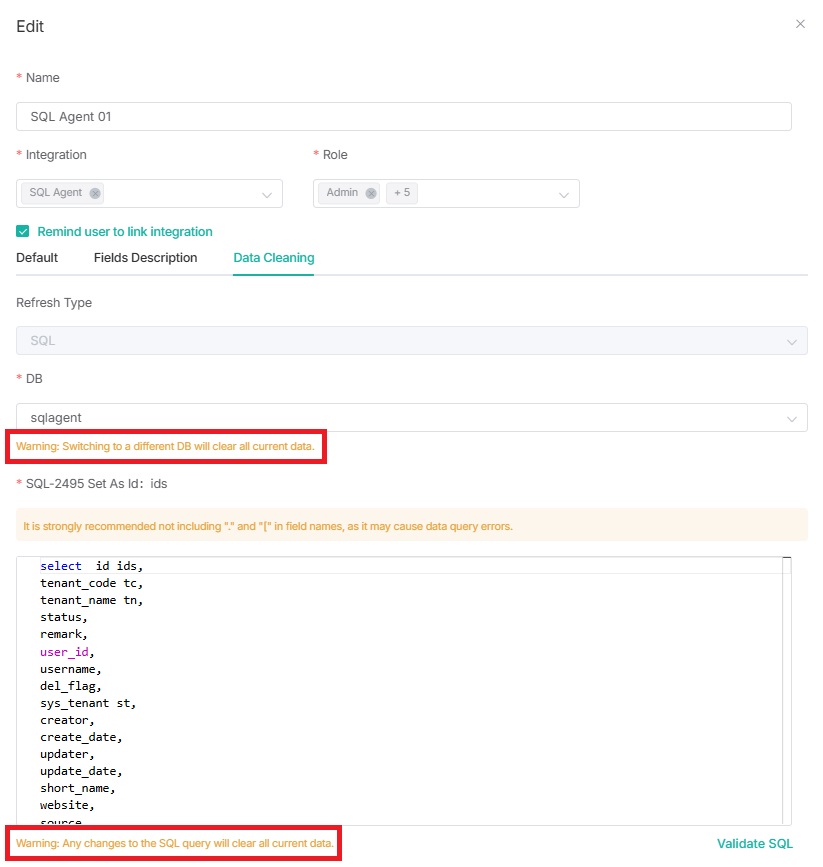Screen dimensions: 823x867
Task: Toggle Remind user to link integration checkbox
Action: pos(23,232)
